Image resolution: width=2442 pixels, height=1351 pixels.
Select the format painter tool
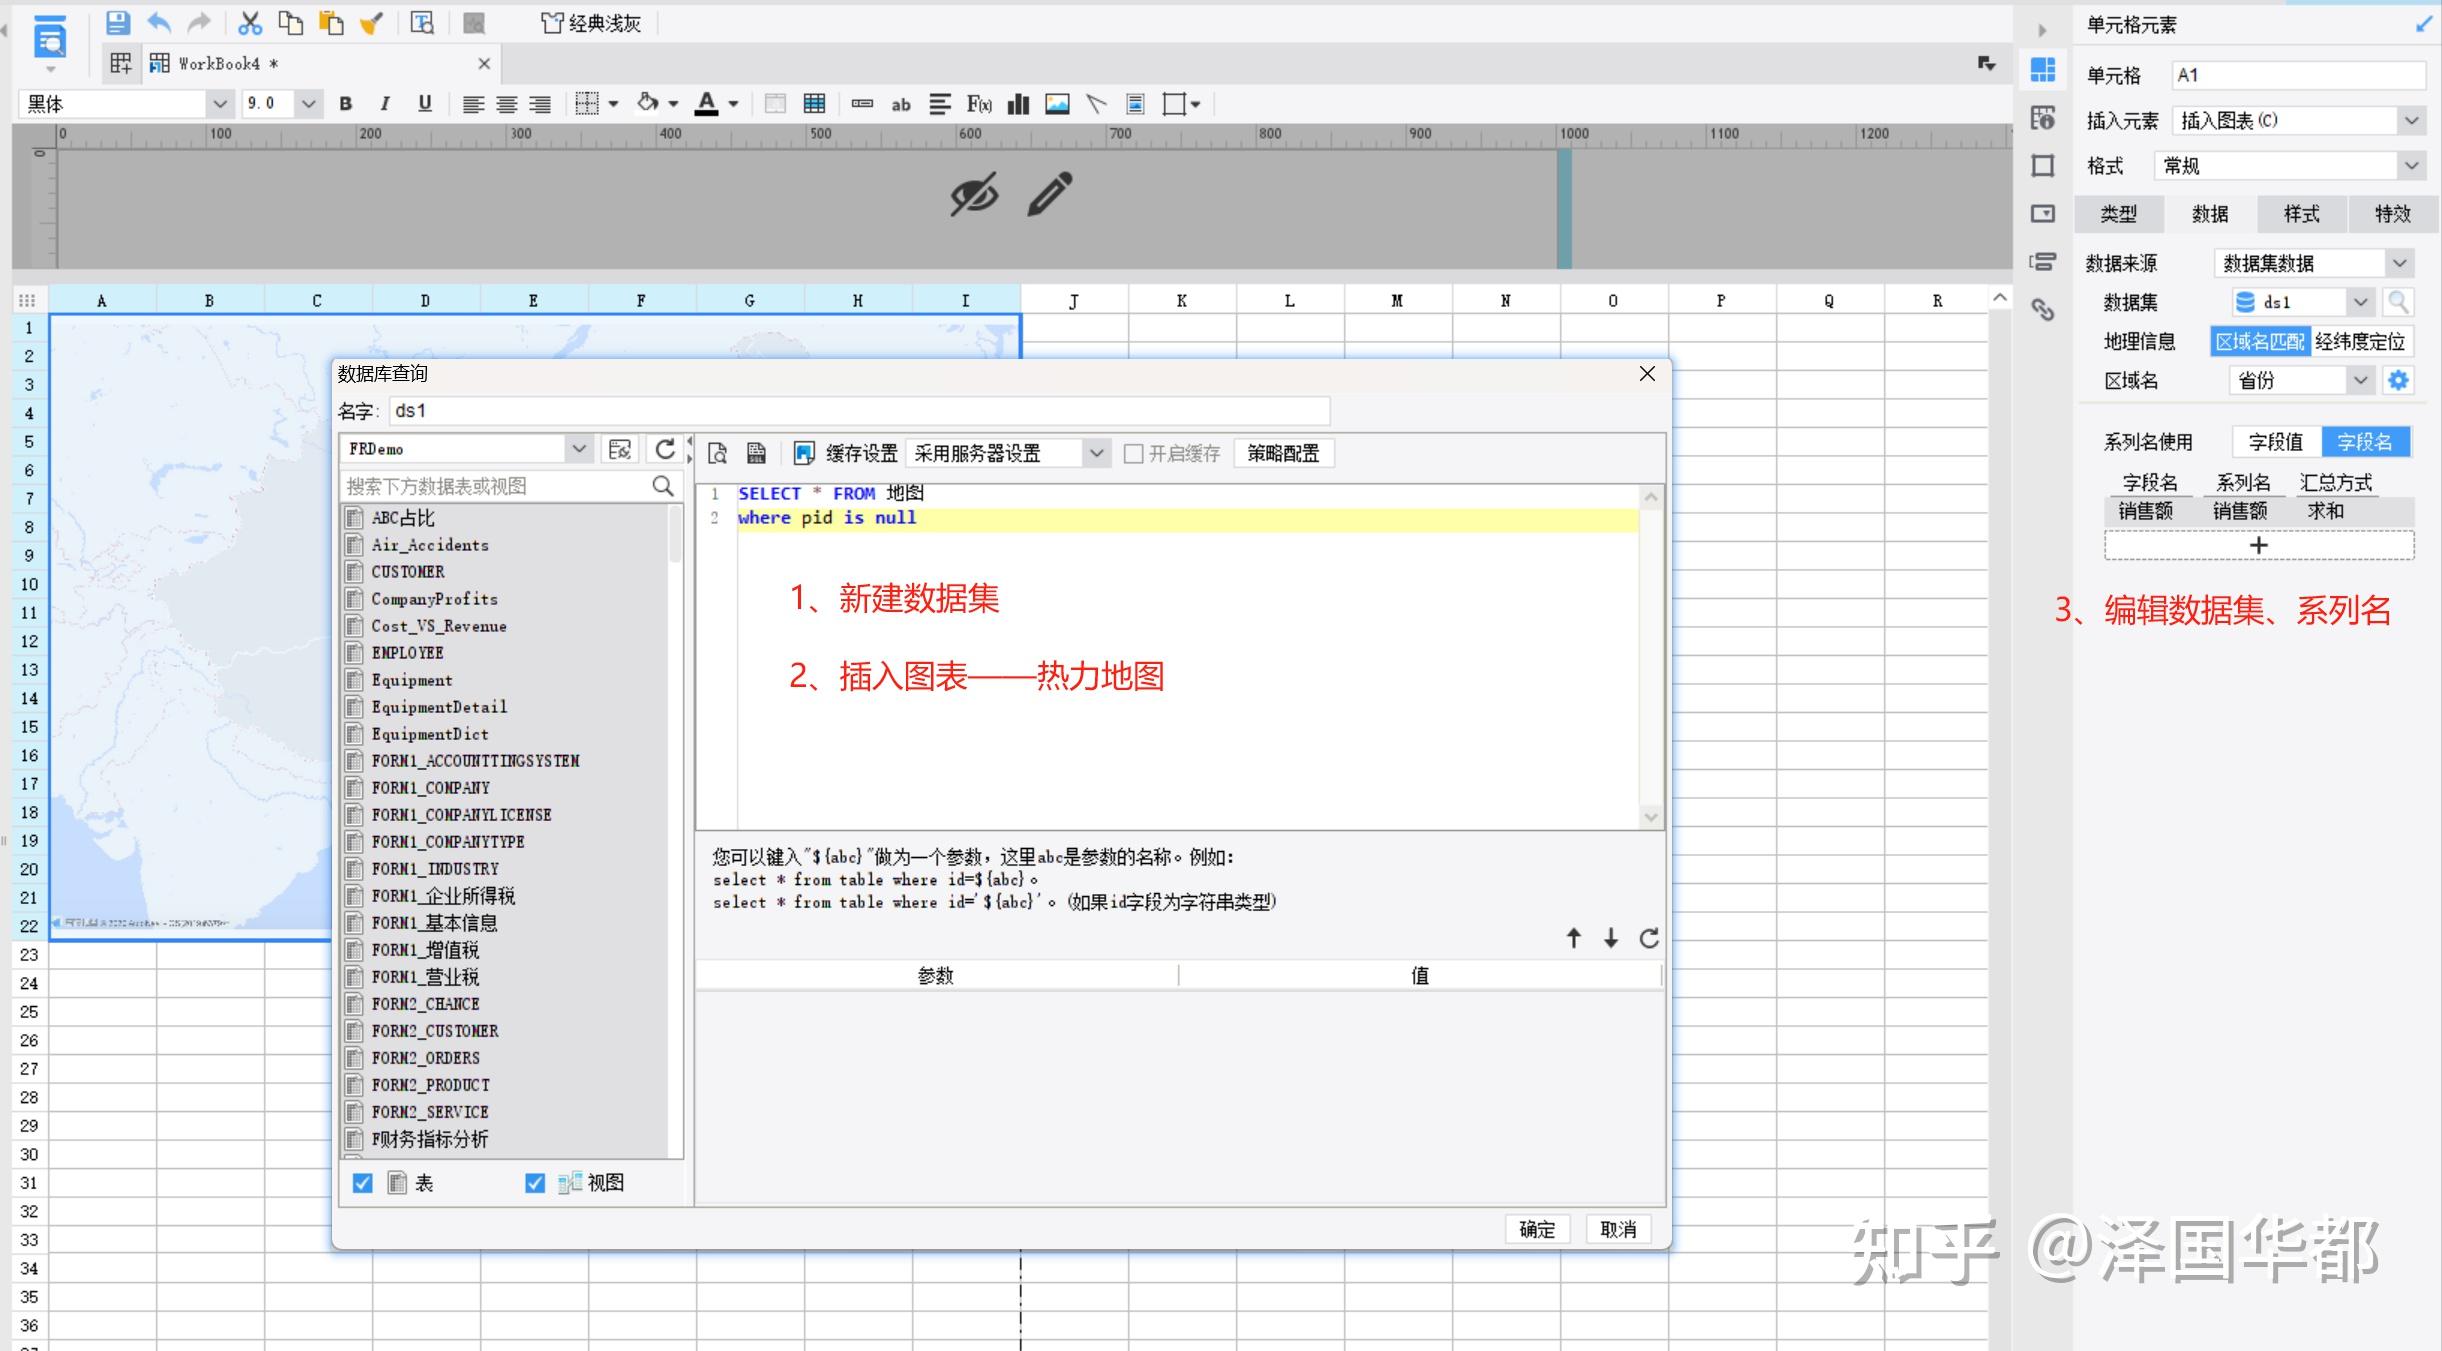tap(372, 23)
